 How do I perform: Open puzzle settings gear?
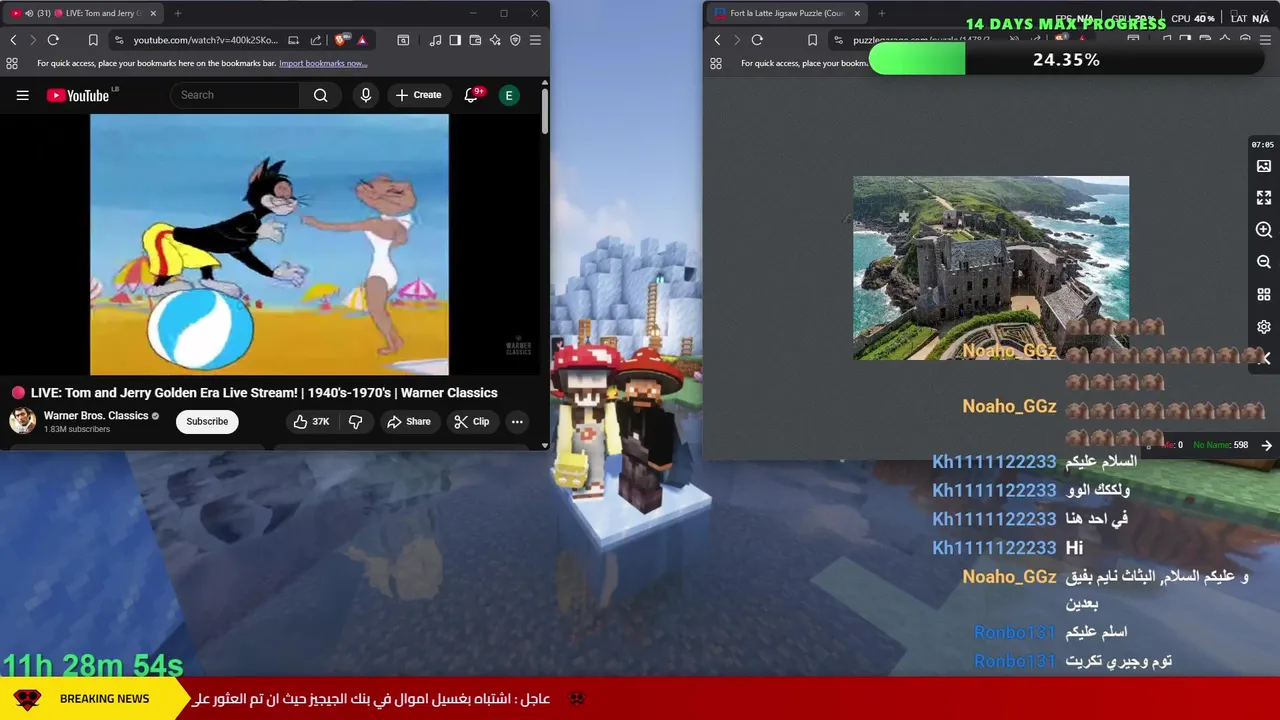pos(1264,327)
